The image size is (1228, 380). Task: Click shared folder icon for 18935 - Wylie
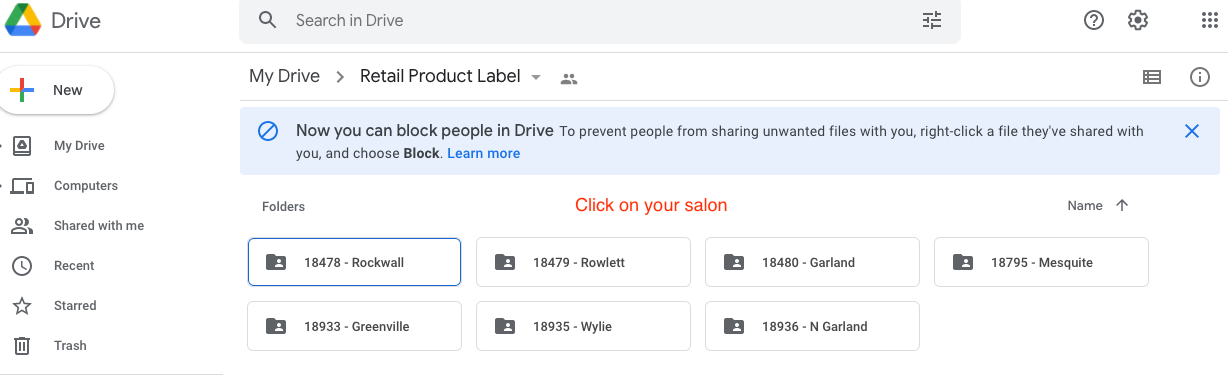coord(505,326)
